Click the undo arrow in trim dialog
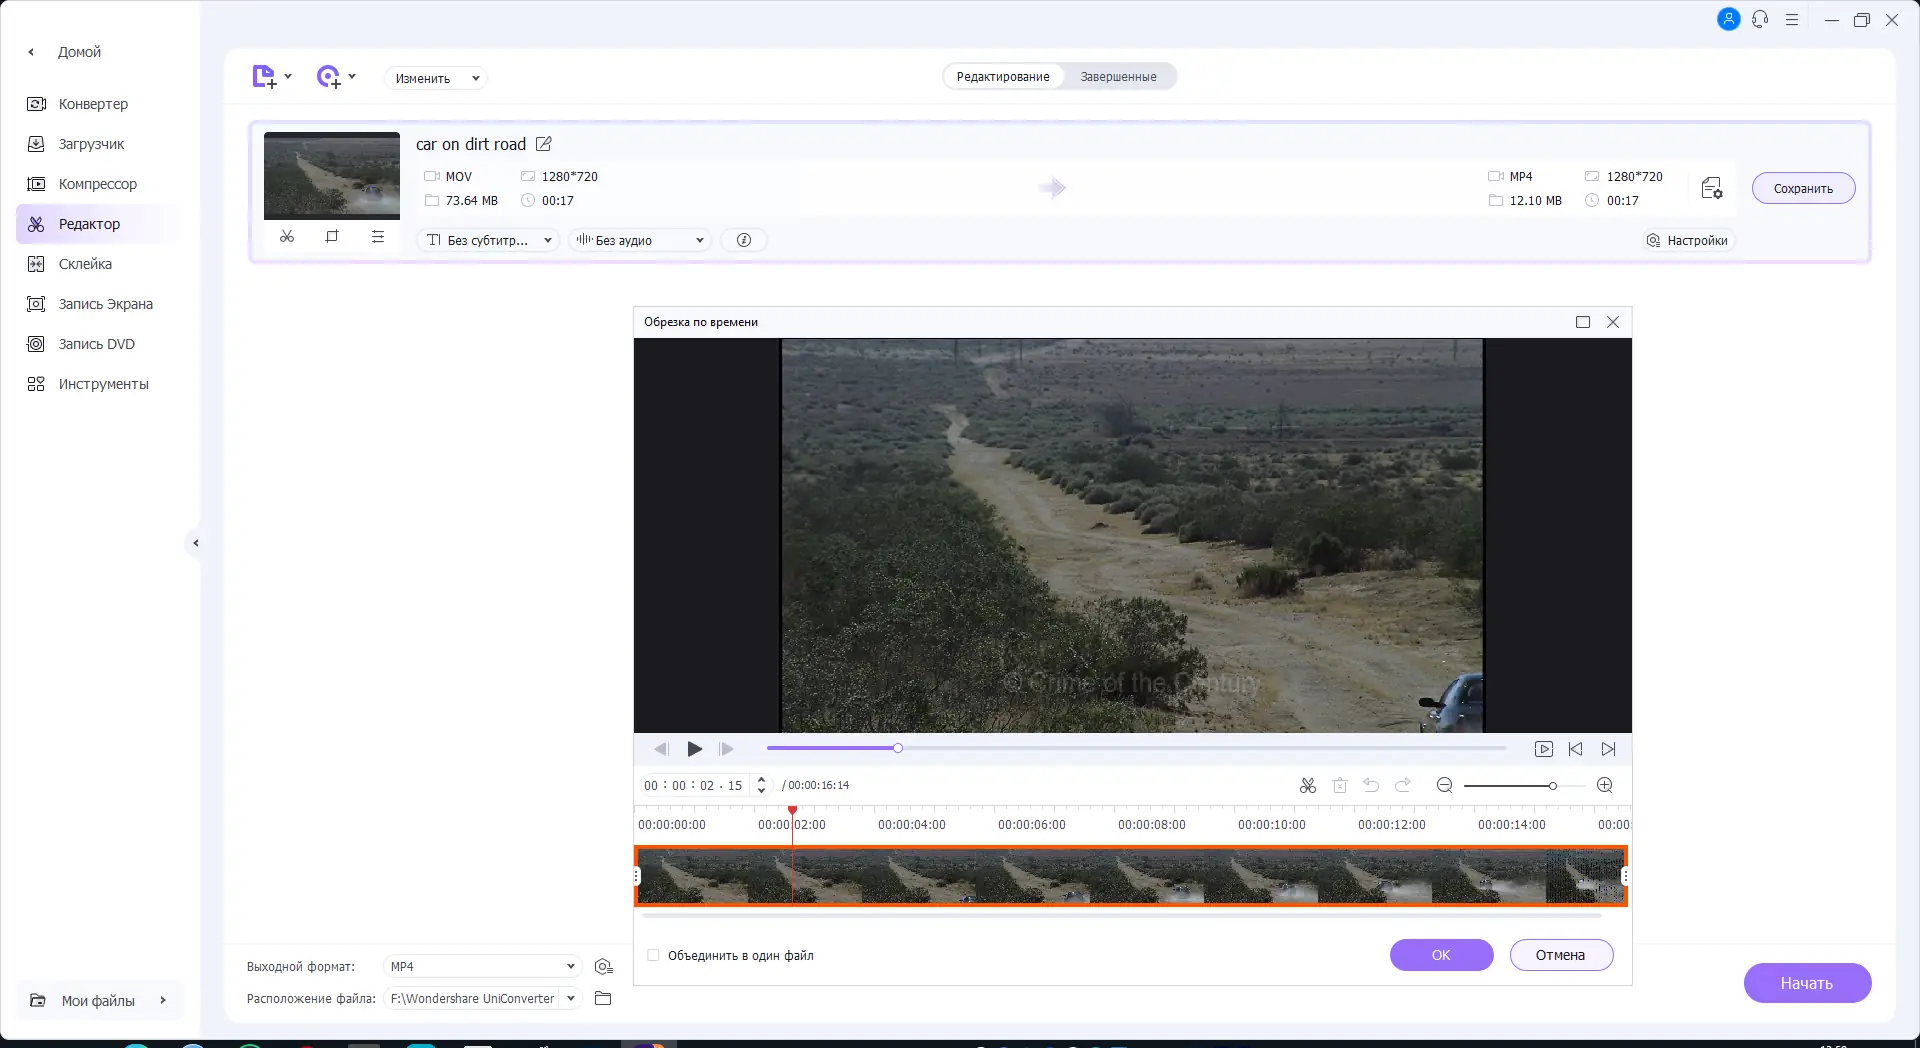The height and width of the screenshot is (1048, 1920). pos(1371,786)
